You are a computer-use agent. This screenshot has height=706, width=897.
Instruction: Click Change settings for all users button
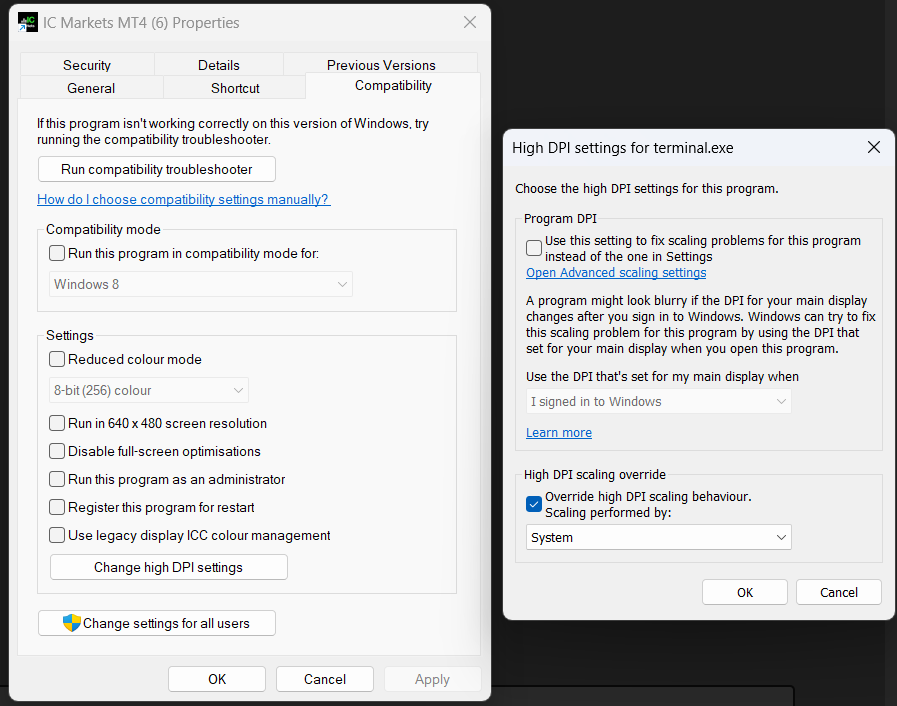pos(157,623)
